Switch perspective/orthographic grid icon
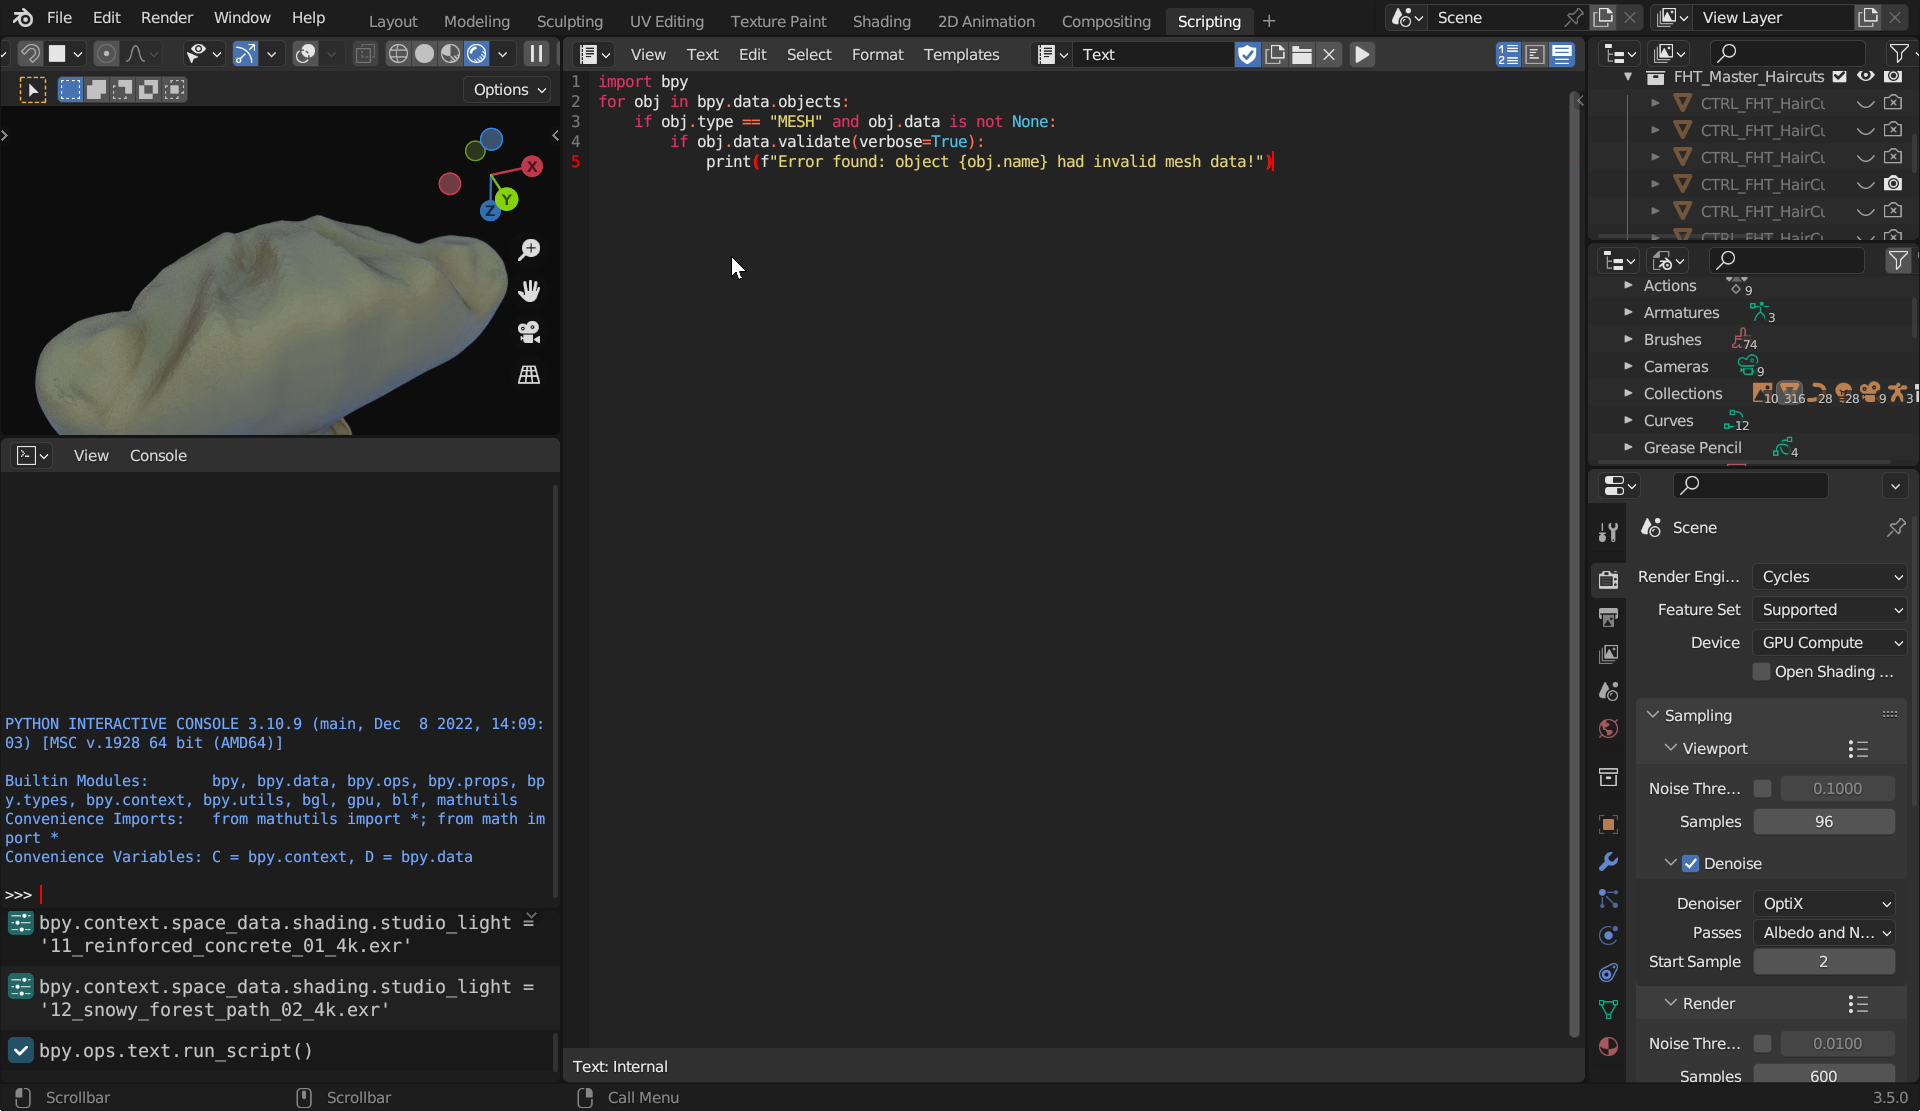Screen dimensions: 1920x1111 (x=529, y=374)
